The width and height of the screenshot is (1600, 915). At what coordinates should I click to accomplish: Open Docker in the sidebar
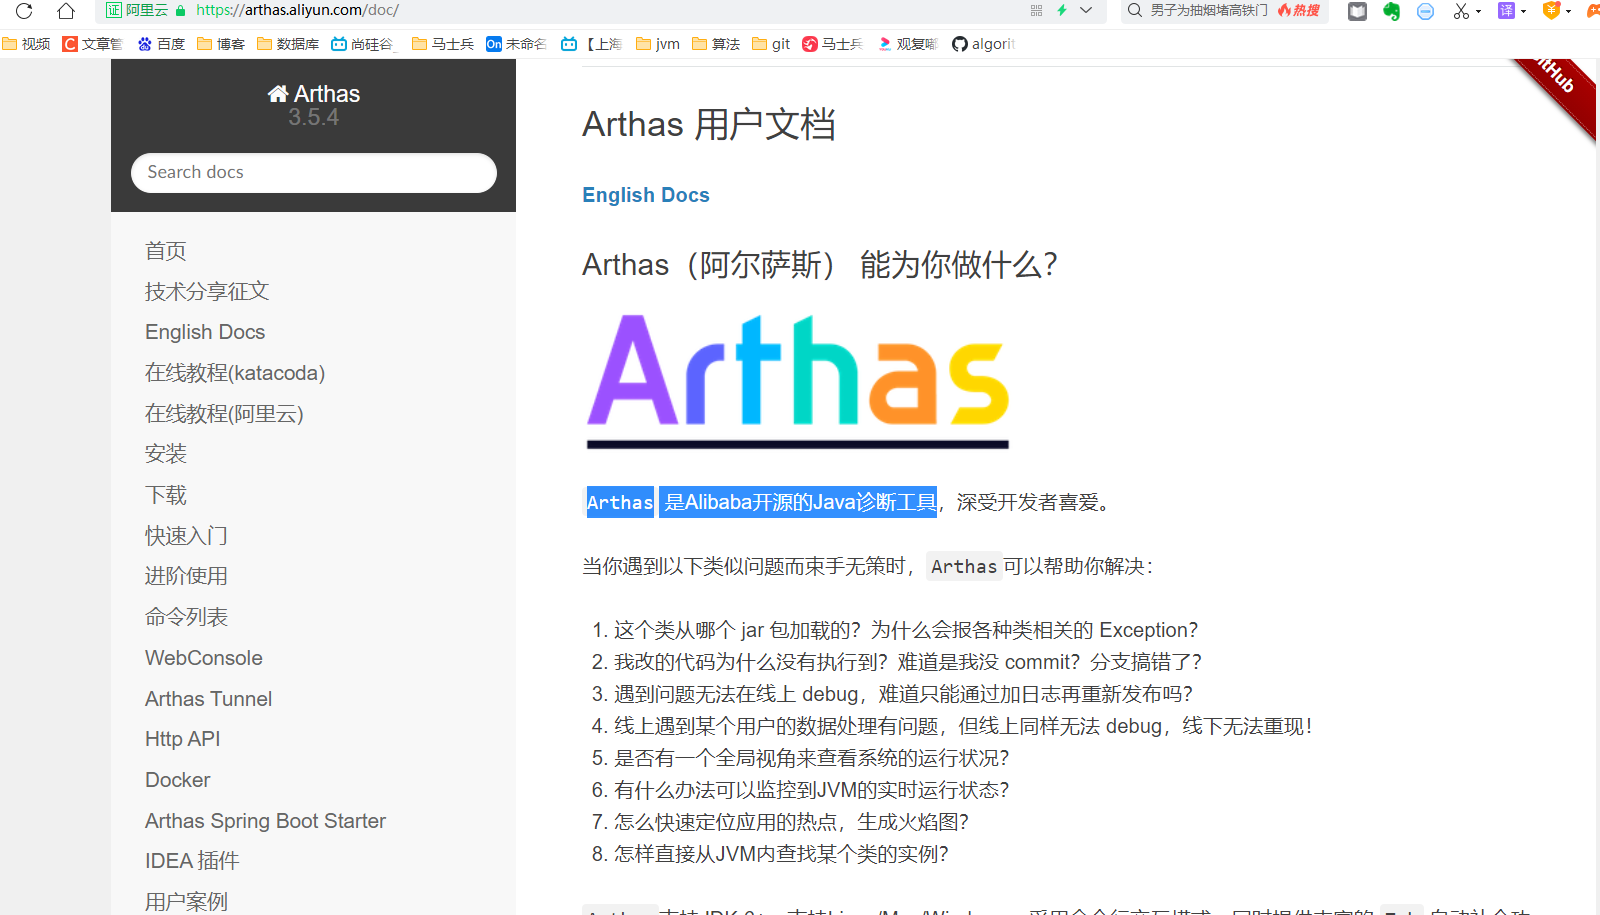(x=178, y=780)
